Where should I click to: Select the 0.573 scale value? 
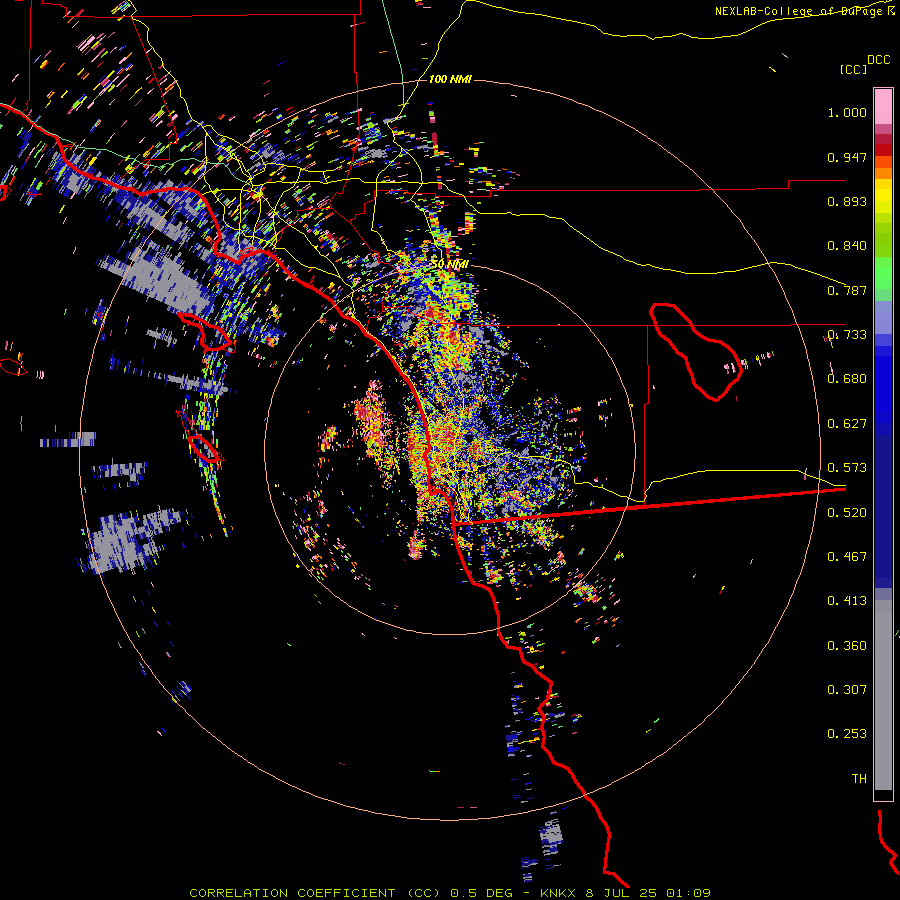tap(847, 468)
